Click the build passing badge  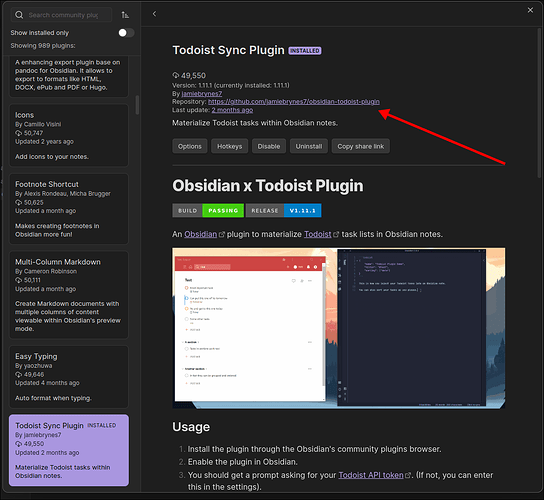(208, 211)
